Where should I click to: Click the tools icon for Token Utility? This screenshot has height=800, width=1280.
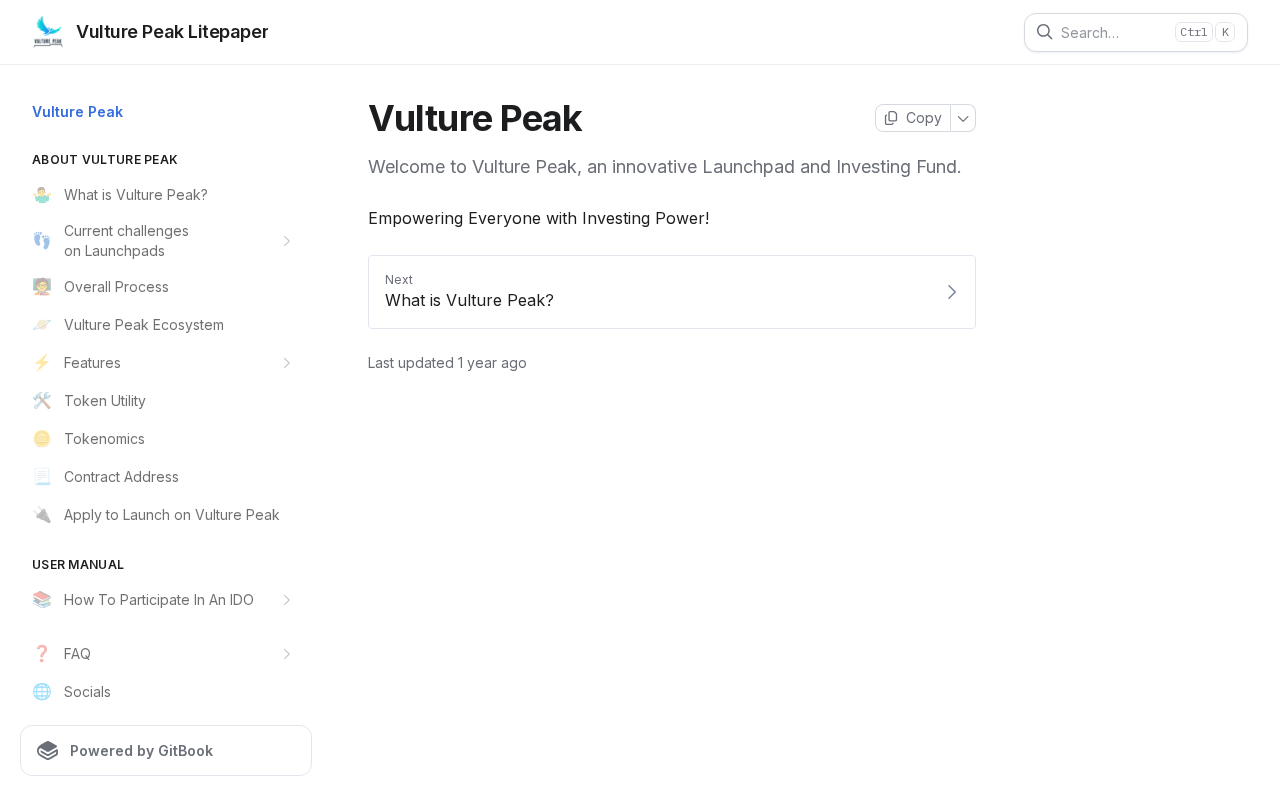[41, 401]
